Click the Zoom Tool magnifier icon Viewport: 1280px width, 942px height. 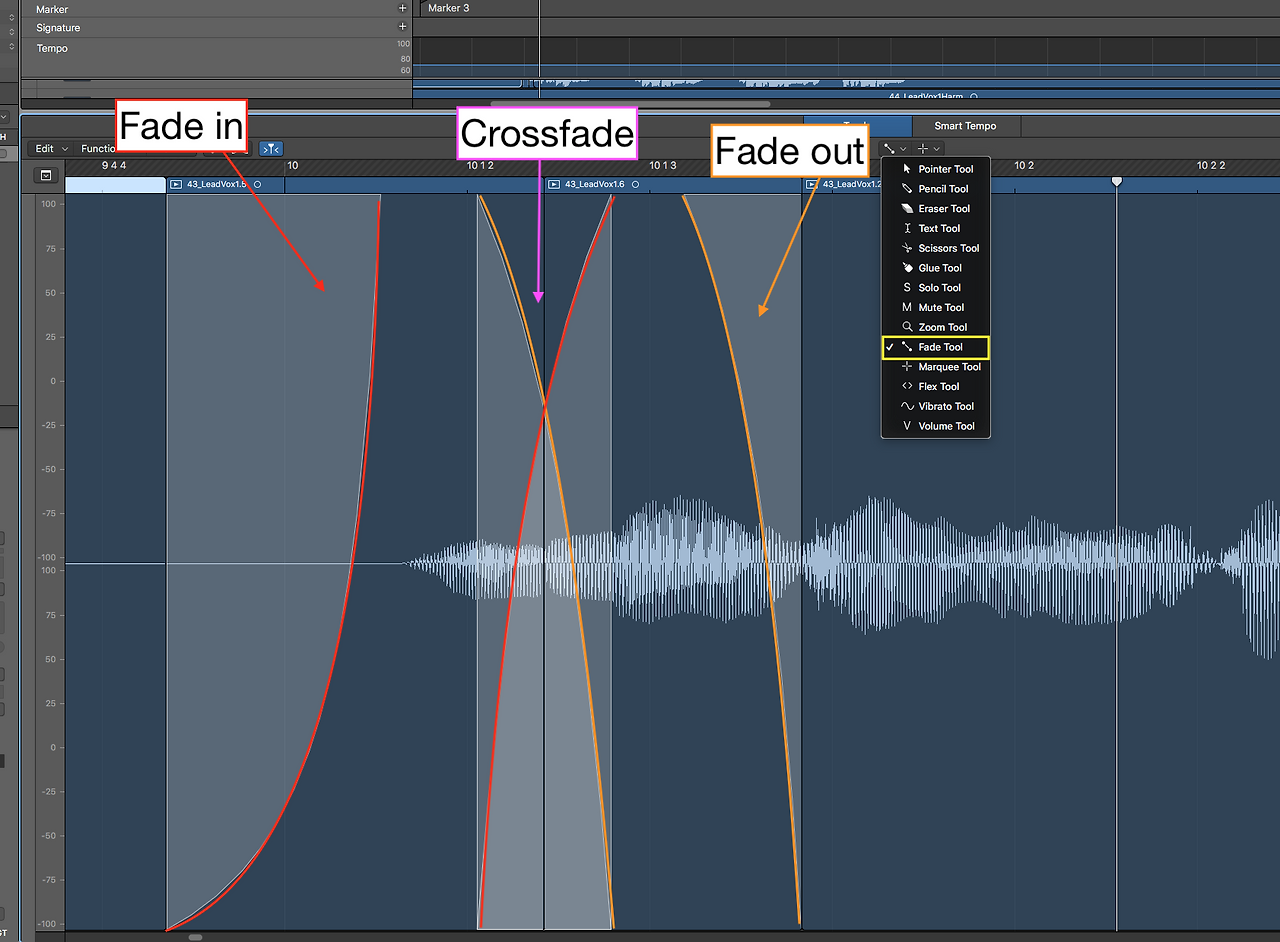tap(907, 327)
